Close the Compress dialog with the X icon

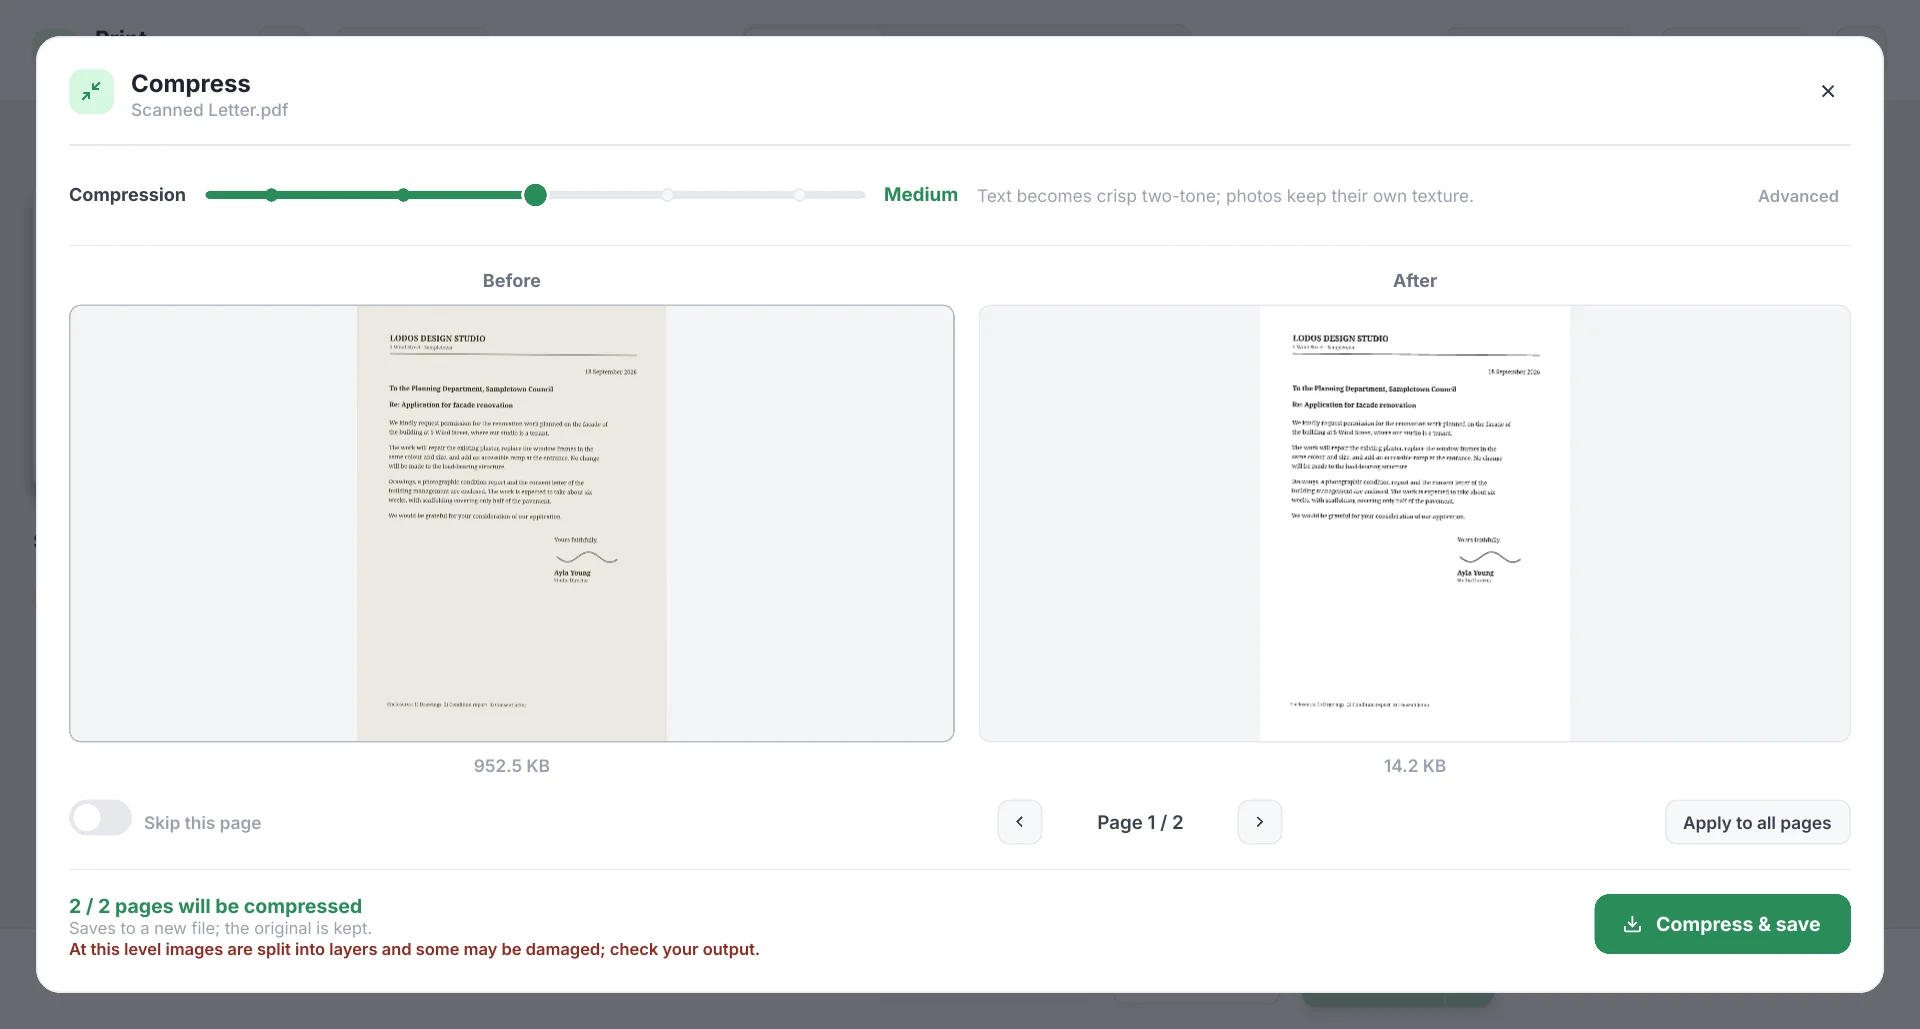[1828, 91]
